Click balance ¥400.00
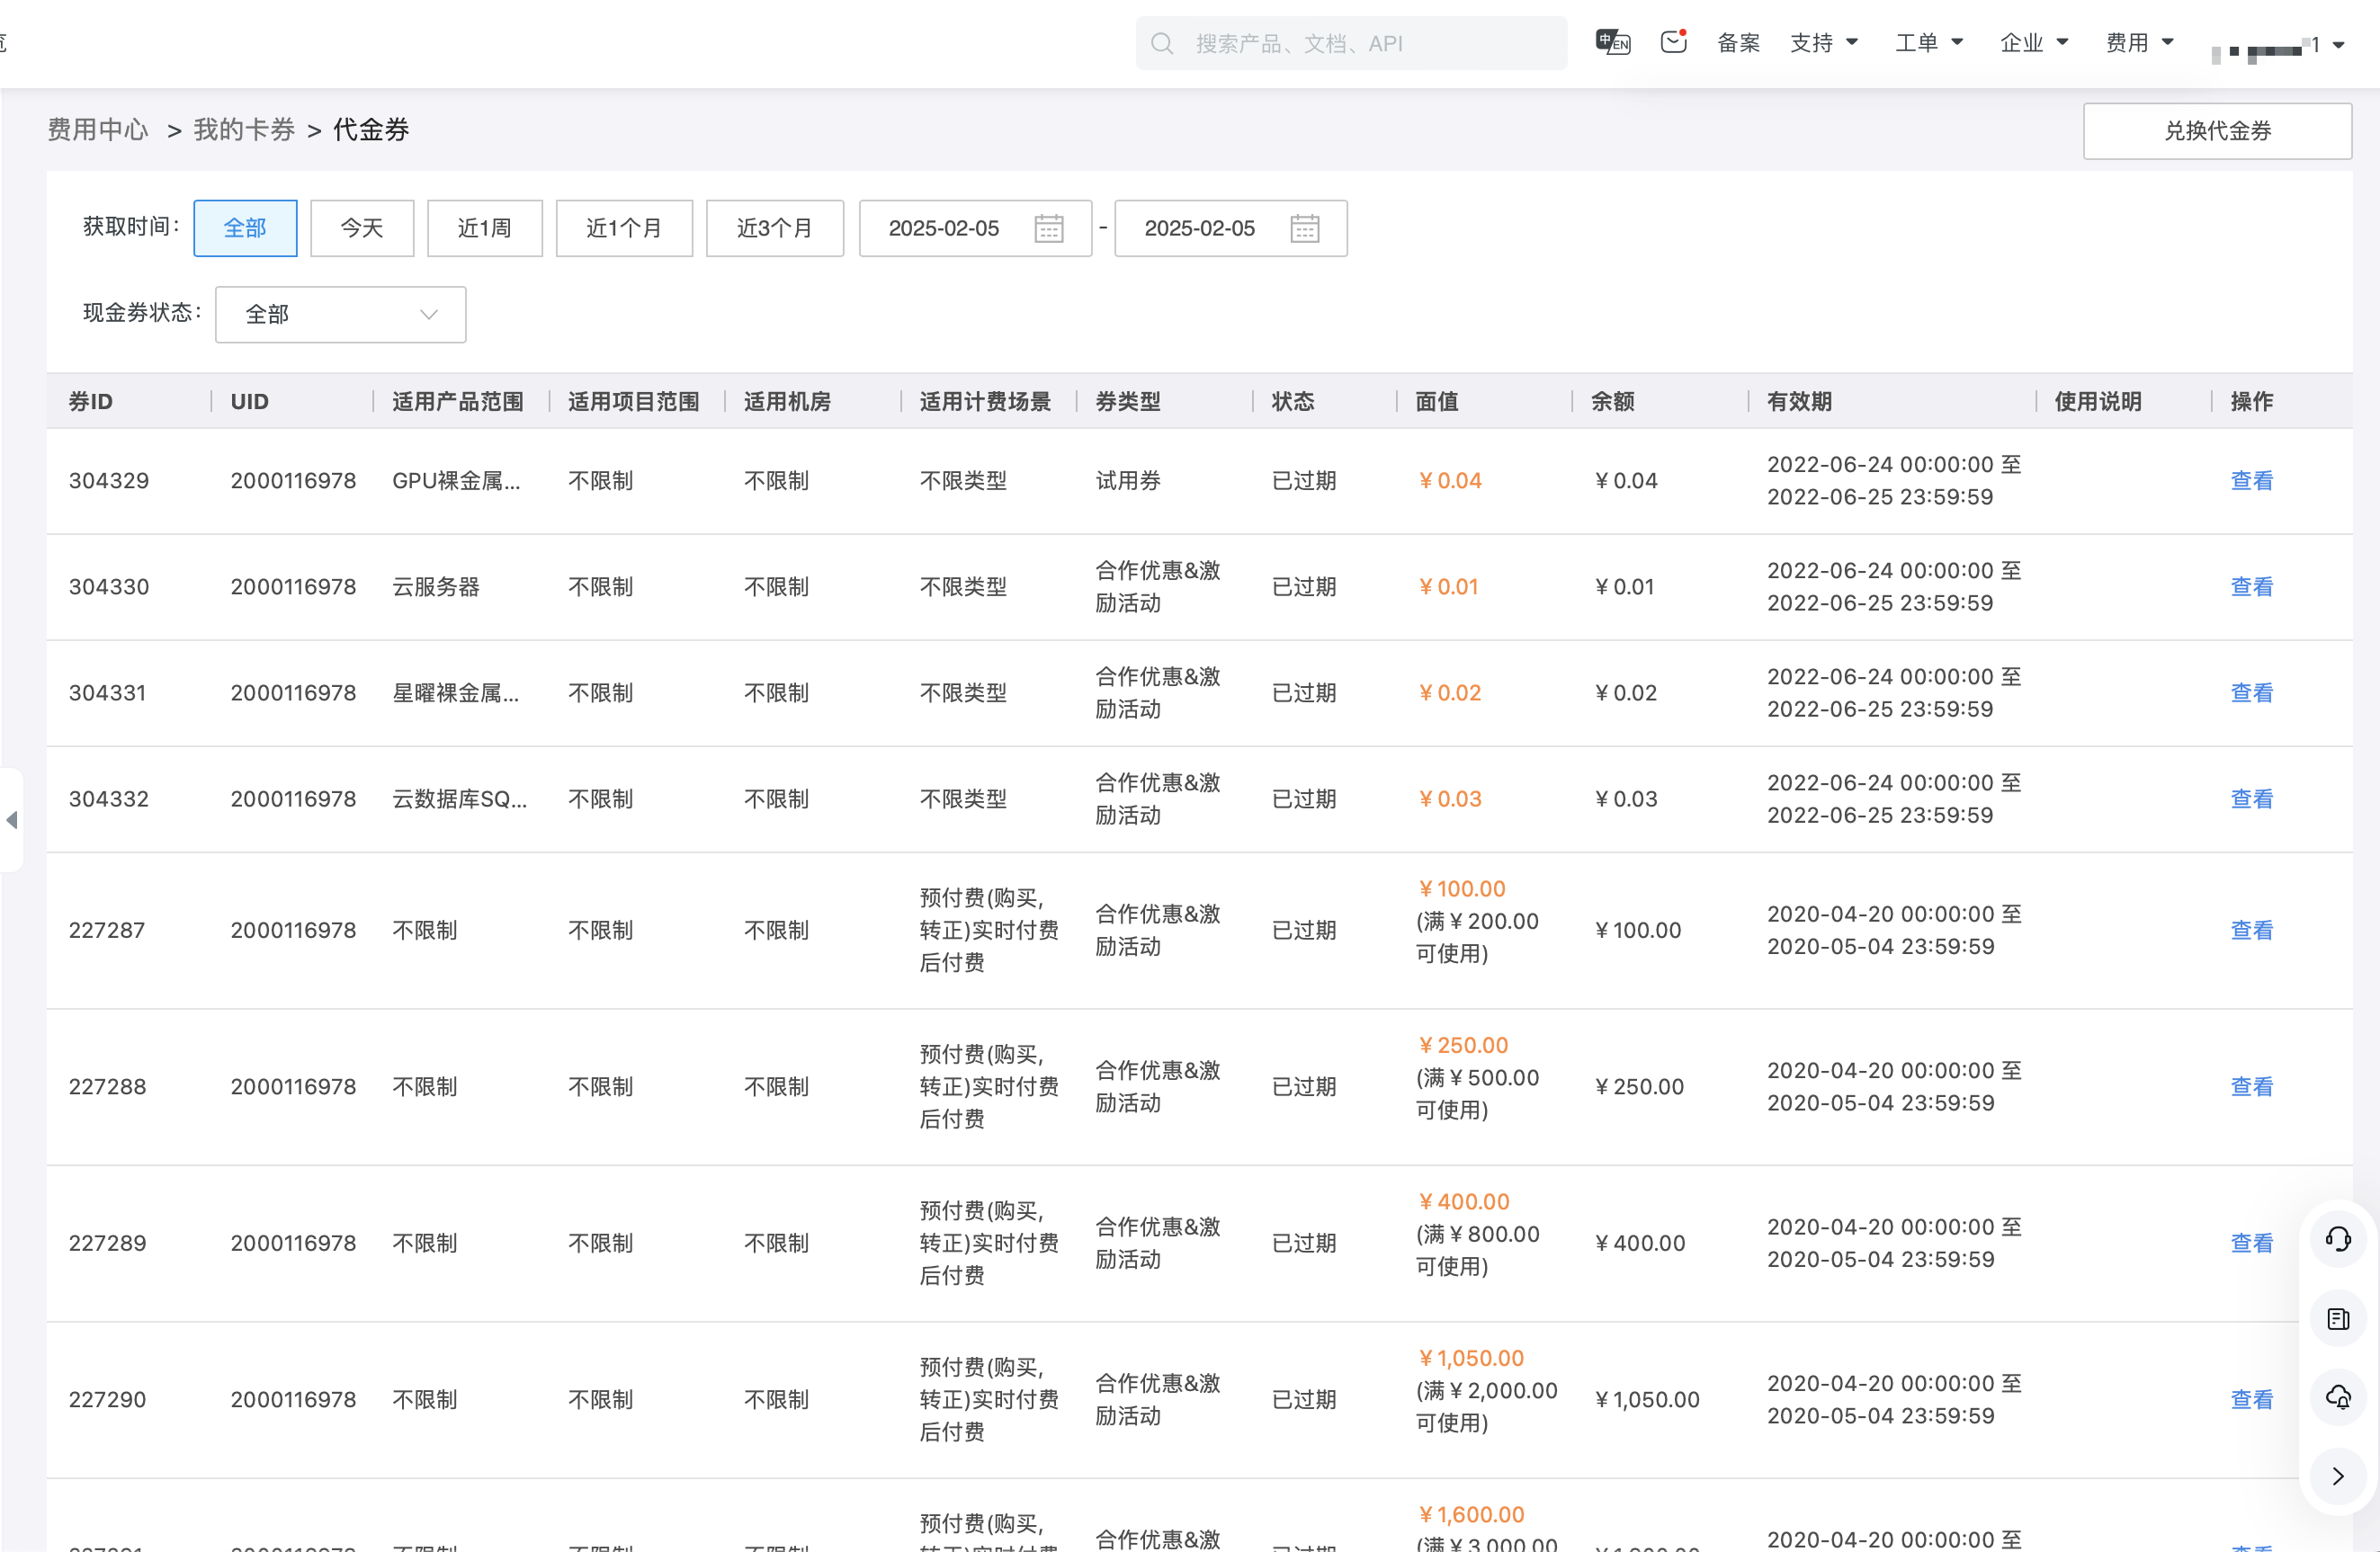This screenshot has height=1552, width=2380. 1639,1244
